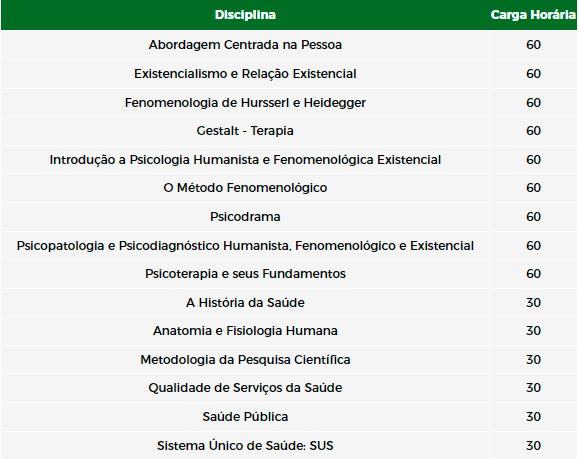Click Anatomia e Fisiologia Humana

pyautogui.click(x=245, y=330)
